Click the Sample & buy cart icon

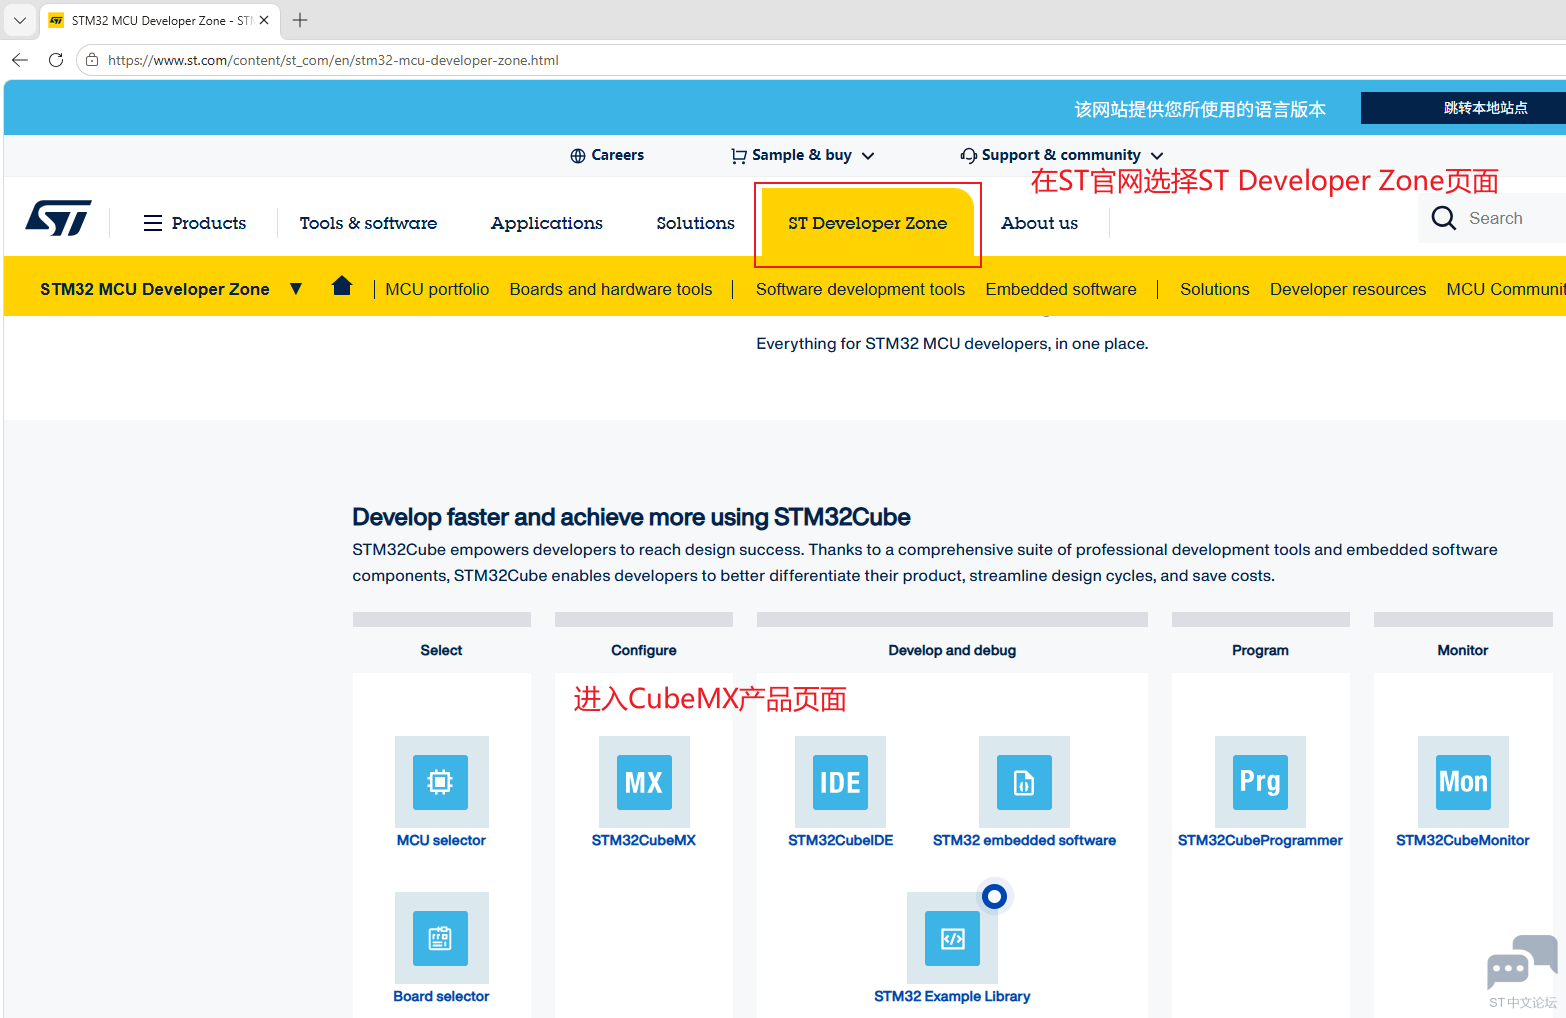[739, 156]
